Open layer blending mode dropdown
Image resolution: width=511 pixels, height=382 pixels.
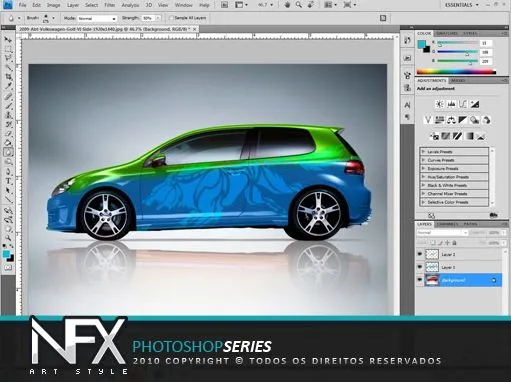click(442, 233)
